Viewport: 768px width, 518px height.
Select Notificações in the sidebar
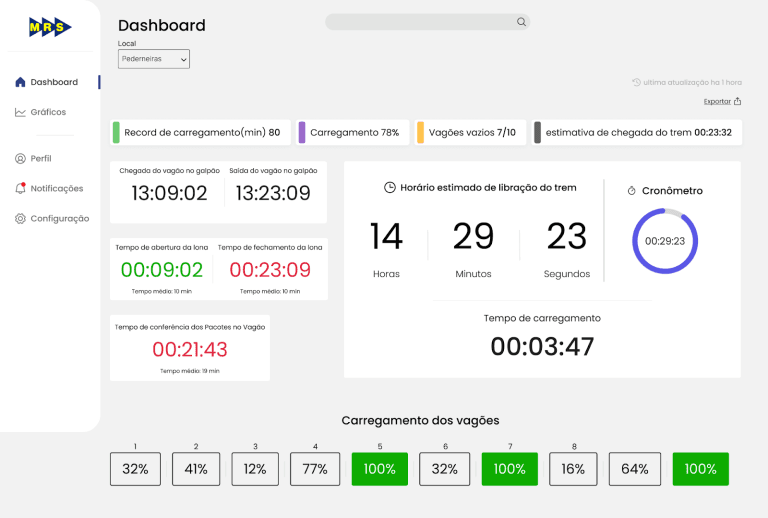point(56,188)
